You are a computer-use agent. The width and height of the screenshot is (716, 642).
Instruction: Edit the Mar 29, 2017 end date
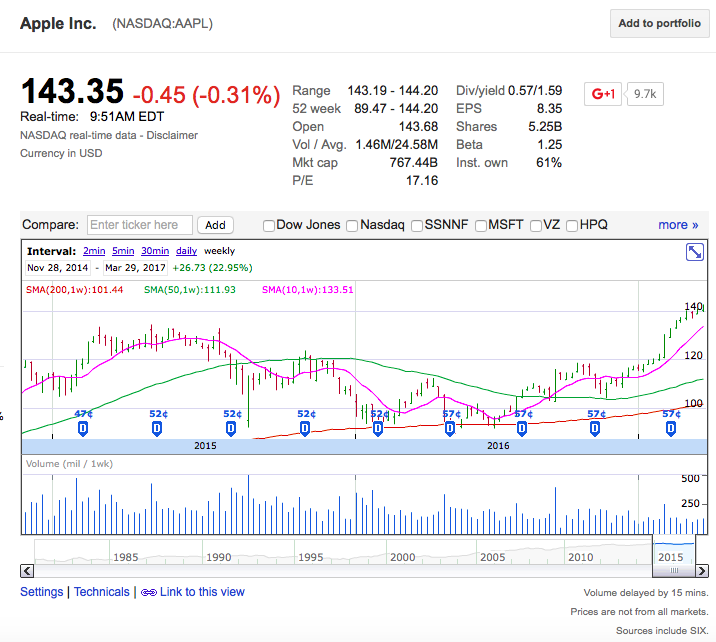(135, 268)
